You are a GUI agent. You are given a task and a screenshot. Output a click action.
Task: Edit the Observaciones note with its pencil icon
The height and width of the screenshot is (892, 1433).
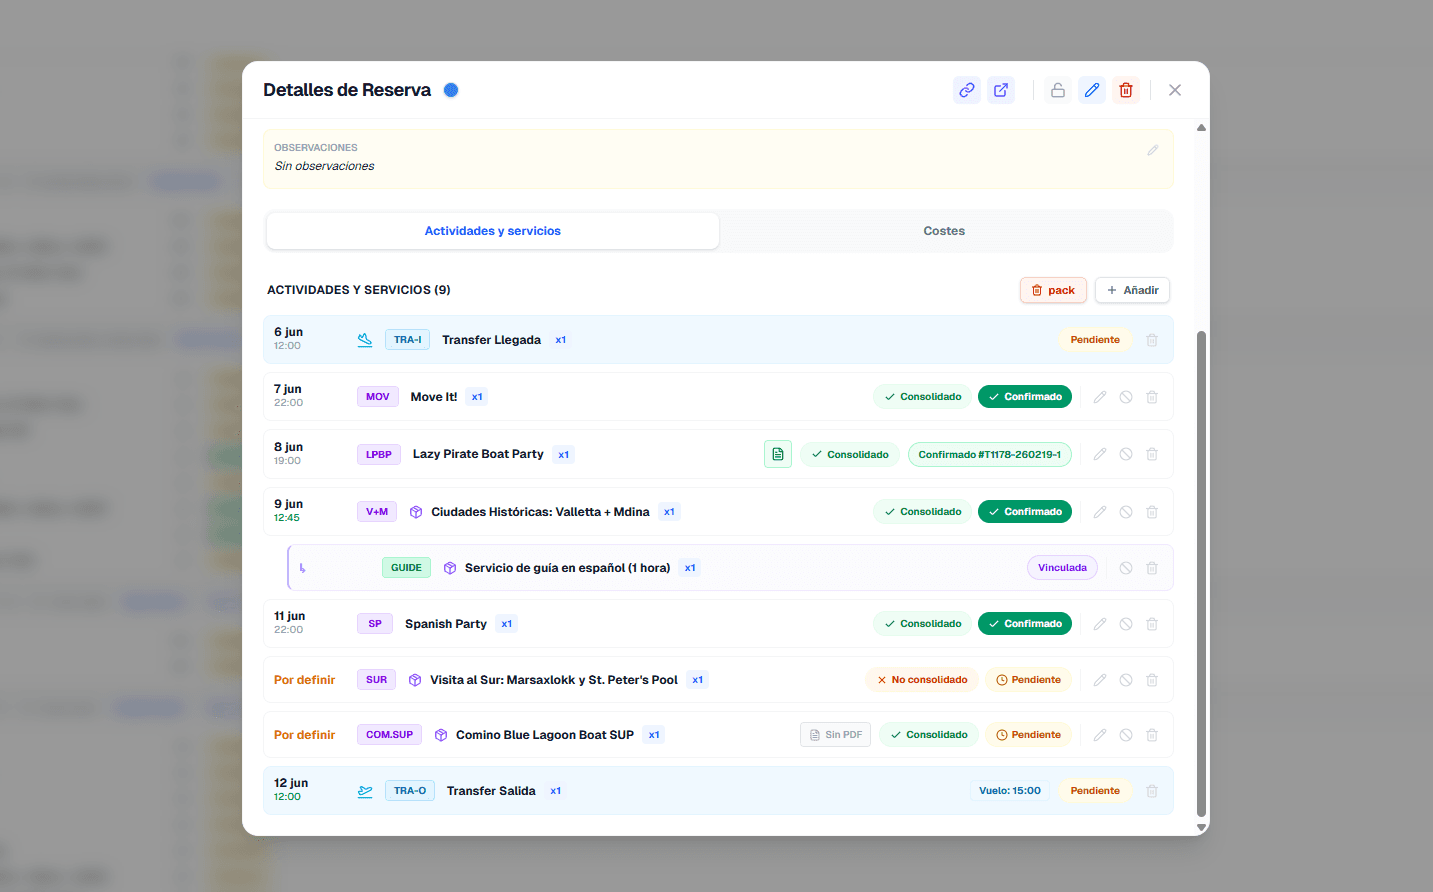click(1152, 149)
